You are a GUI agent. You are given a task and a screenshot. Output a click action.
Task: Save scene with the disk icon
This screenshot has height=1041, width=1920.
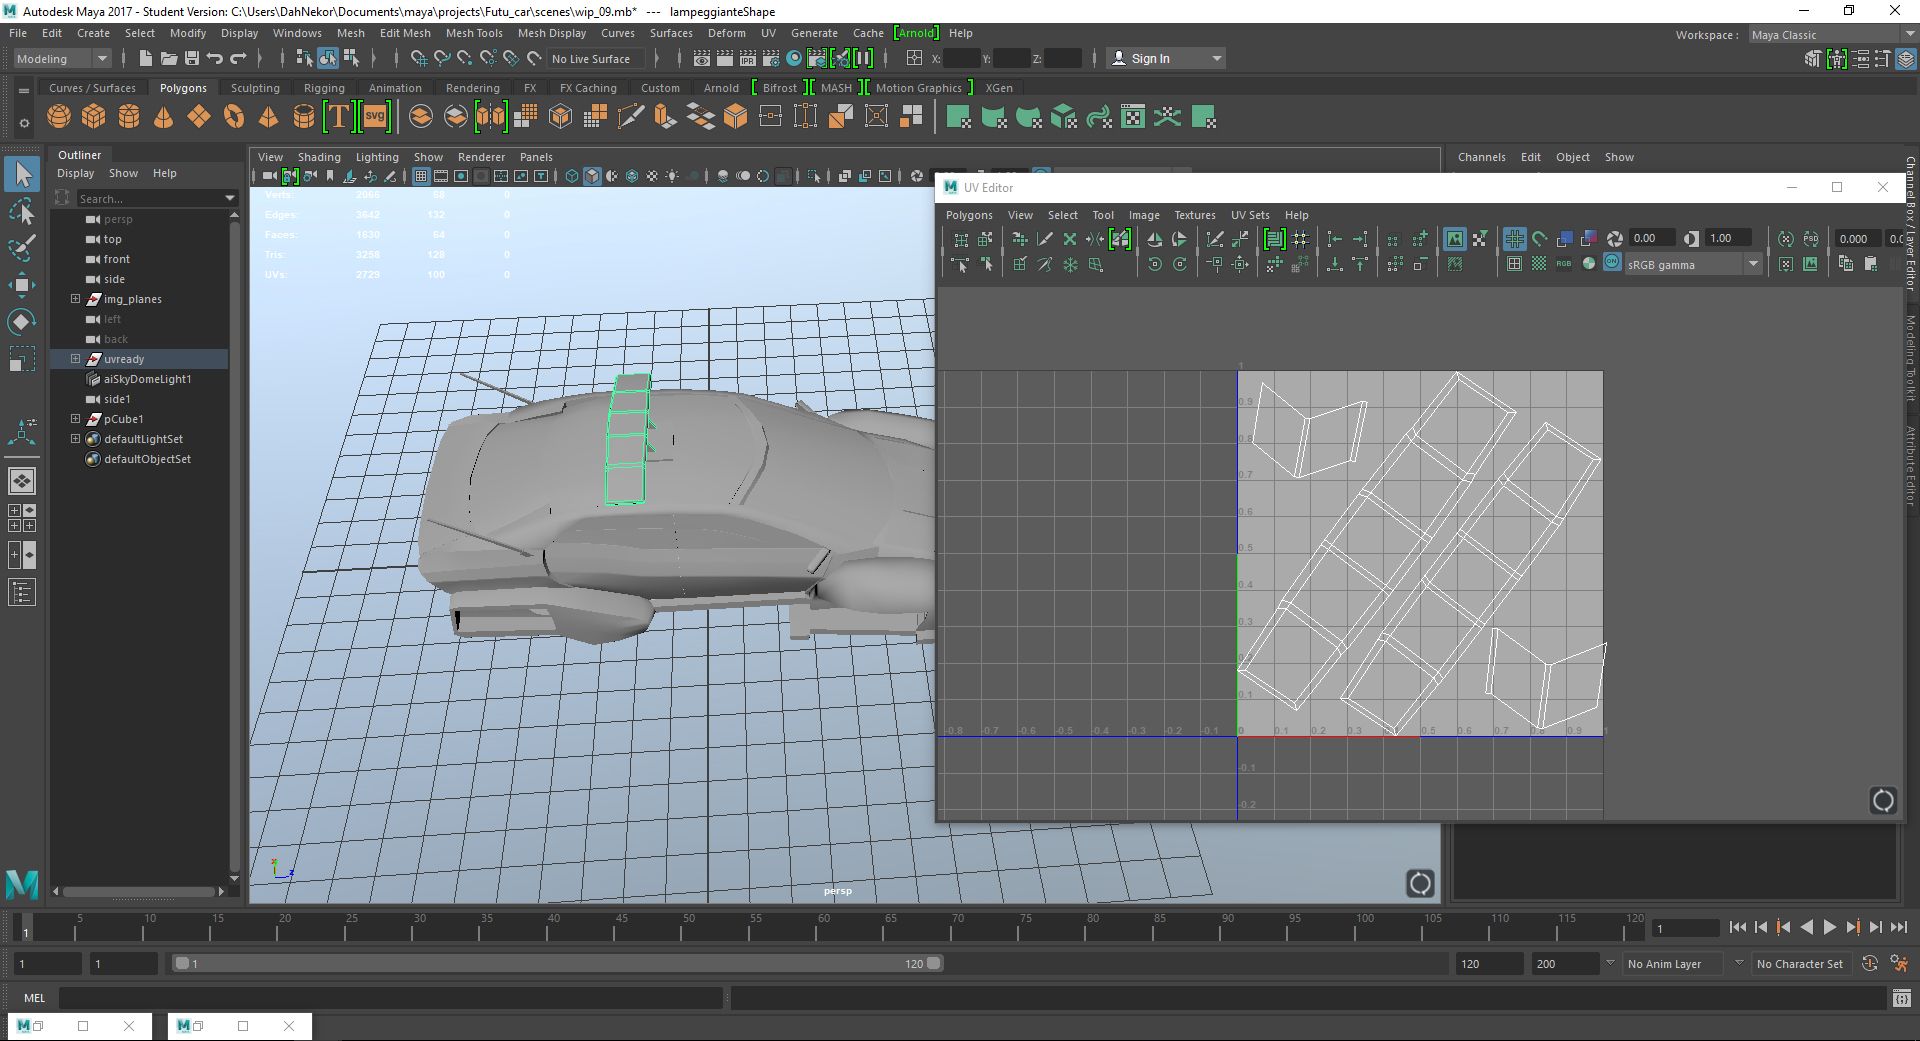pos(192,59)
